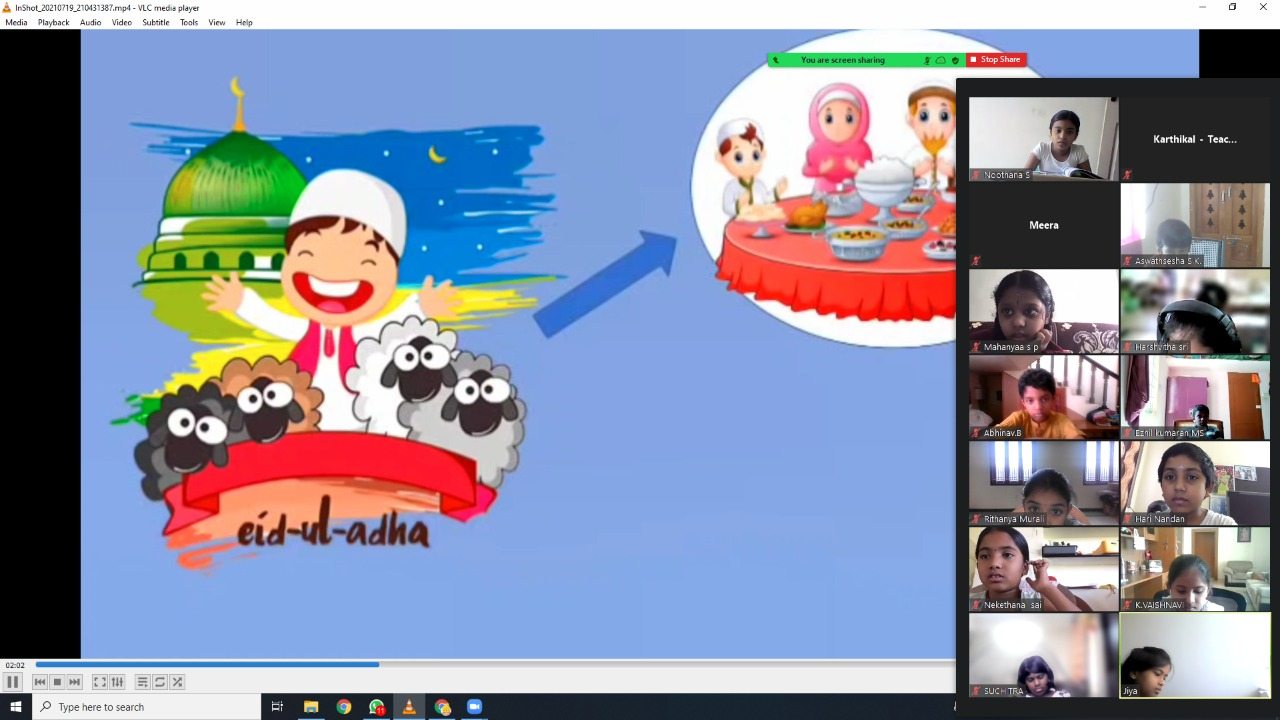The width and height of the screenshot is (1280, 720).
Task: Skip to next media in VLC
Action: tap(74, 682)
